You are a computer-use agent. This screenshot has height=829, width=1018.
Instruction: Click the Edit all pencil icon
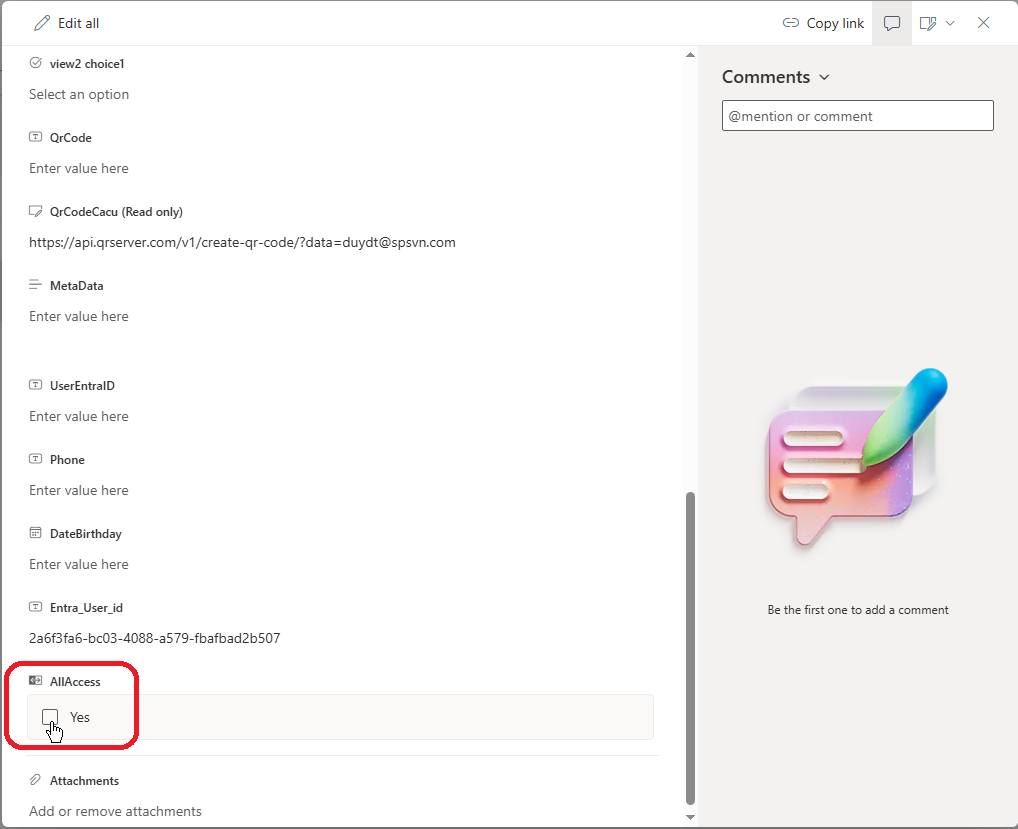coord(42,23)
